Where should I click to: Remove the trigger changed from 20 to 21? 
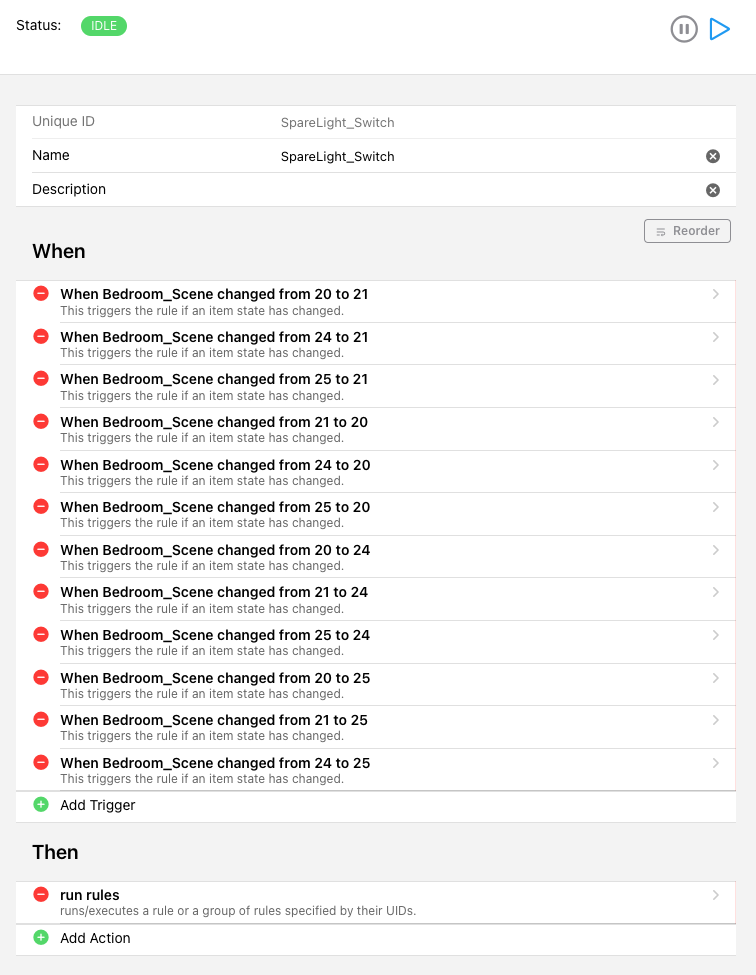click(x=41, y=294)
